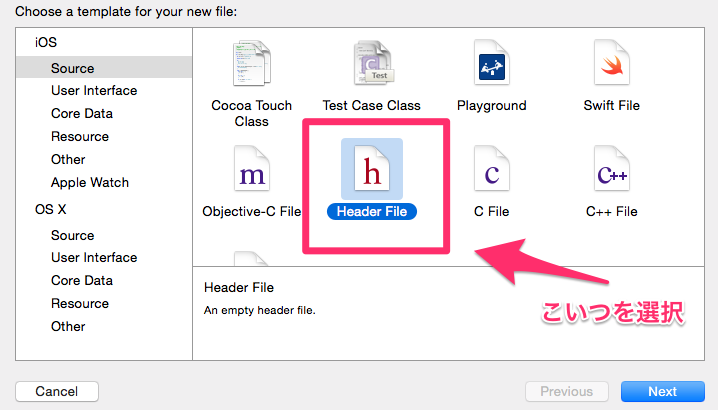Open User Interface under iOS
Viewport: 718px width, 410px height.
[94, 91]
